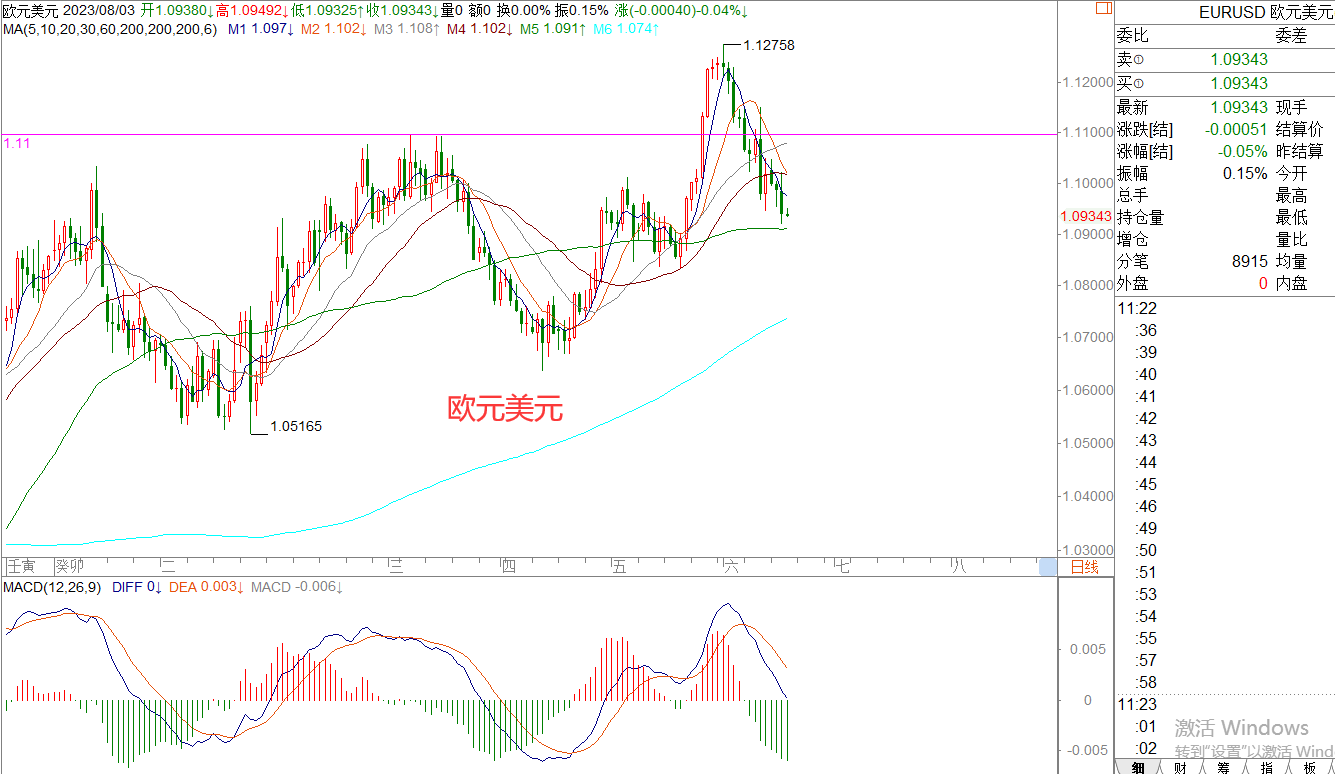The height and width of the screenshot is (774, 1335).
Task: Click the 涨跌[结] value -0.00051
Action: 1236,129
